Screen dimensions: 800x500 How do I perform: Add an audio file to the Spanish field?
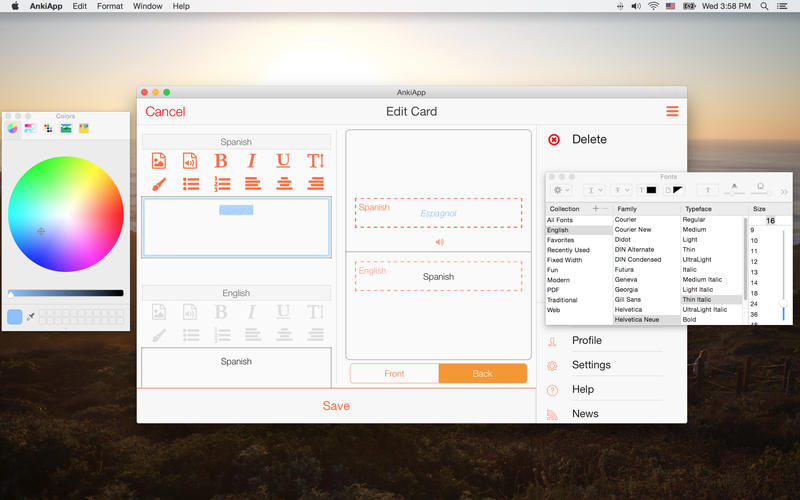(x=190, y=161)
